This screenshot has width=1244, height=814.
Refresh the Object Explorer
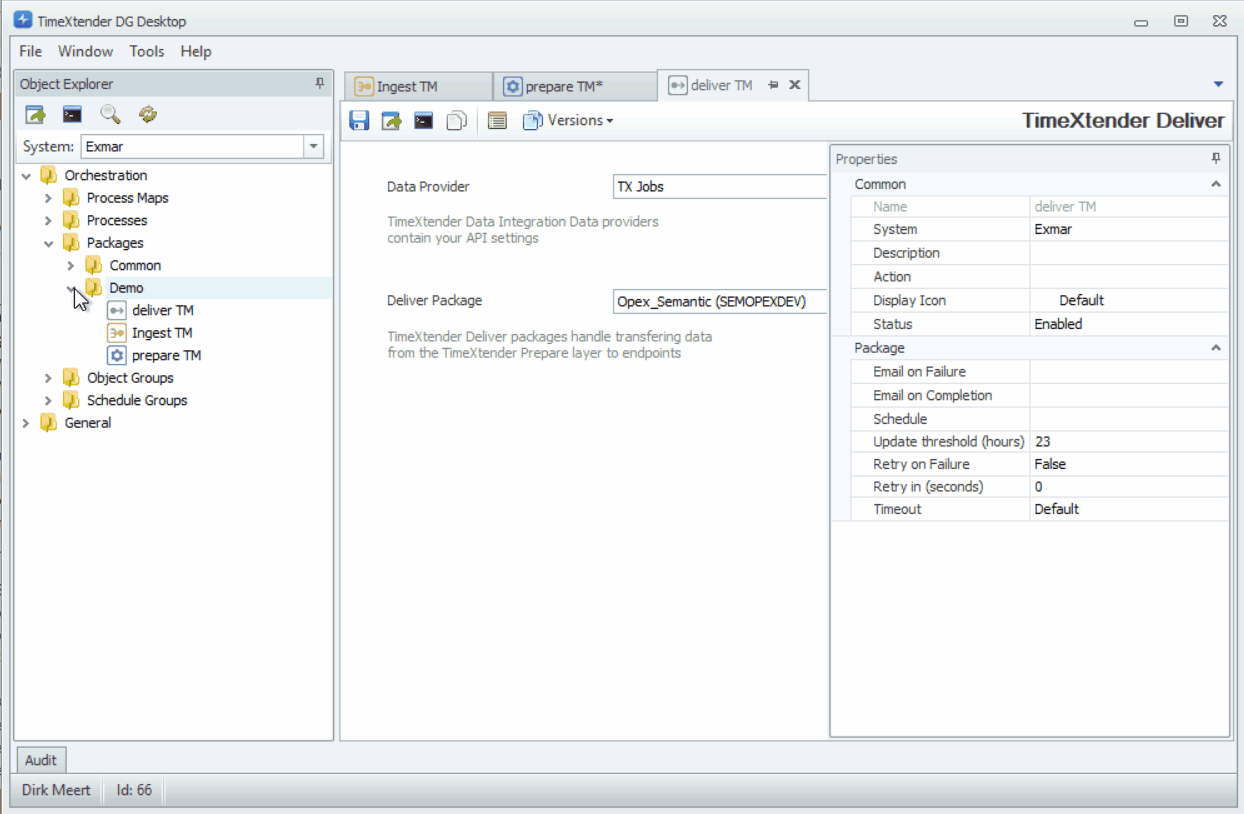point(147,114)
